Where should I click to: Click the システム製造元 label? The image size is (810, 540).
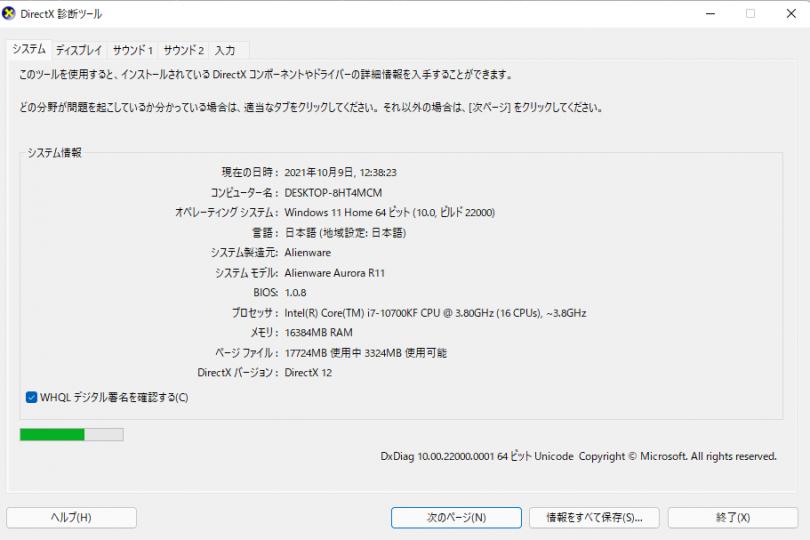tap(244, 253)
